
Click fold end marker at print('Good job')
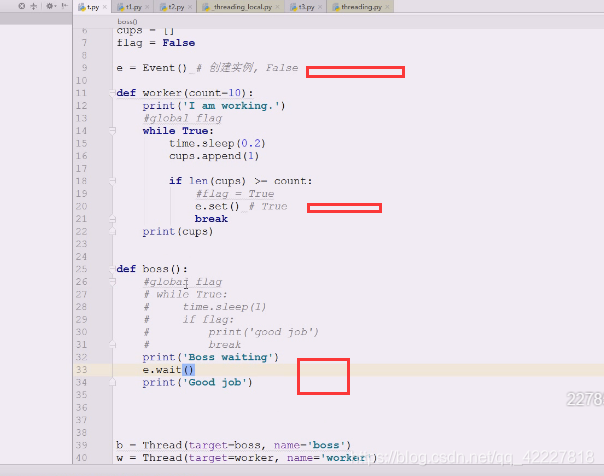(x=112, y=382)
